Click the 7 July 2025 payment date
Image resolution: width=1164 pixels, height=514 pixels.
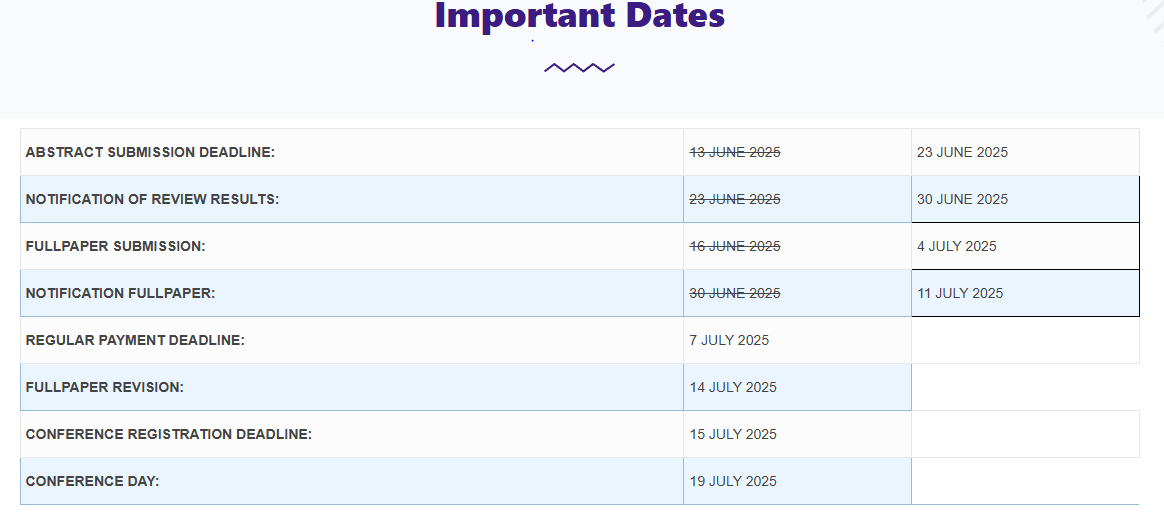(x=729, y=340)
